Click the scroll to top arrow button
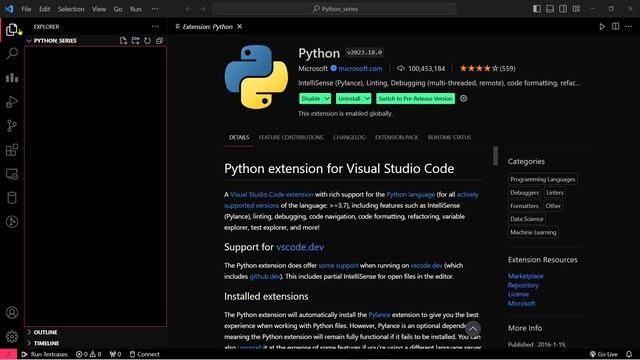The image size is (640, 360). pos(473,329)
